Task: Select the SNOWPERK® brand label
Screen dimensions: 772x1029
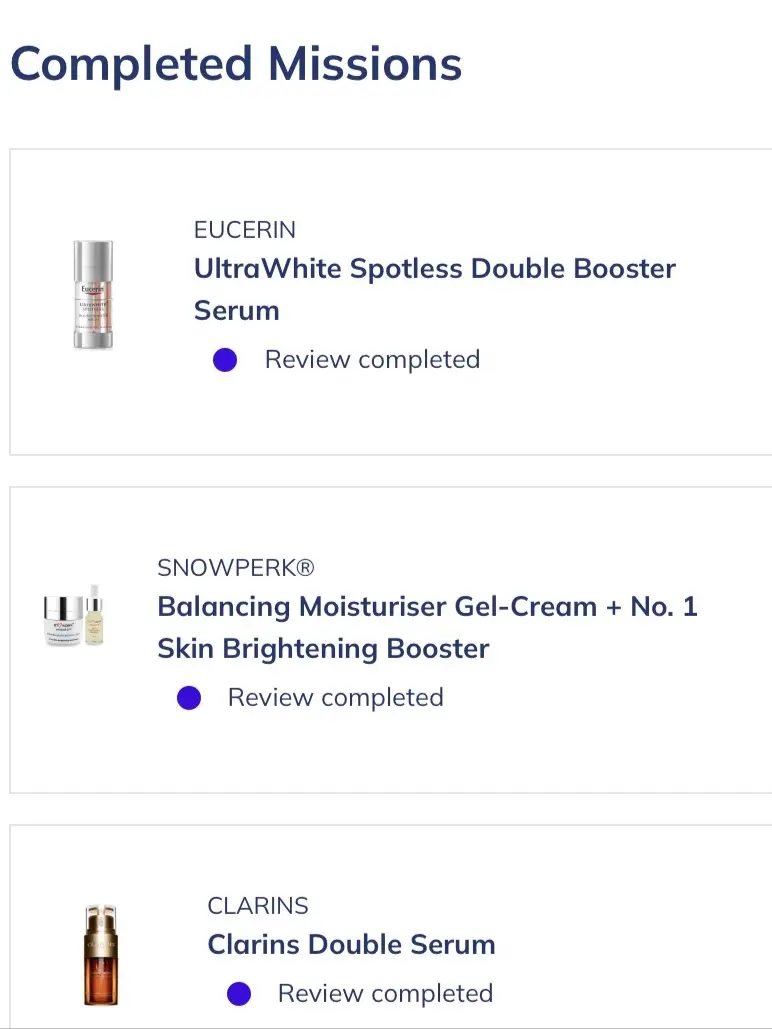Action: click(x=236, y=568)
